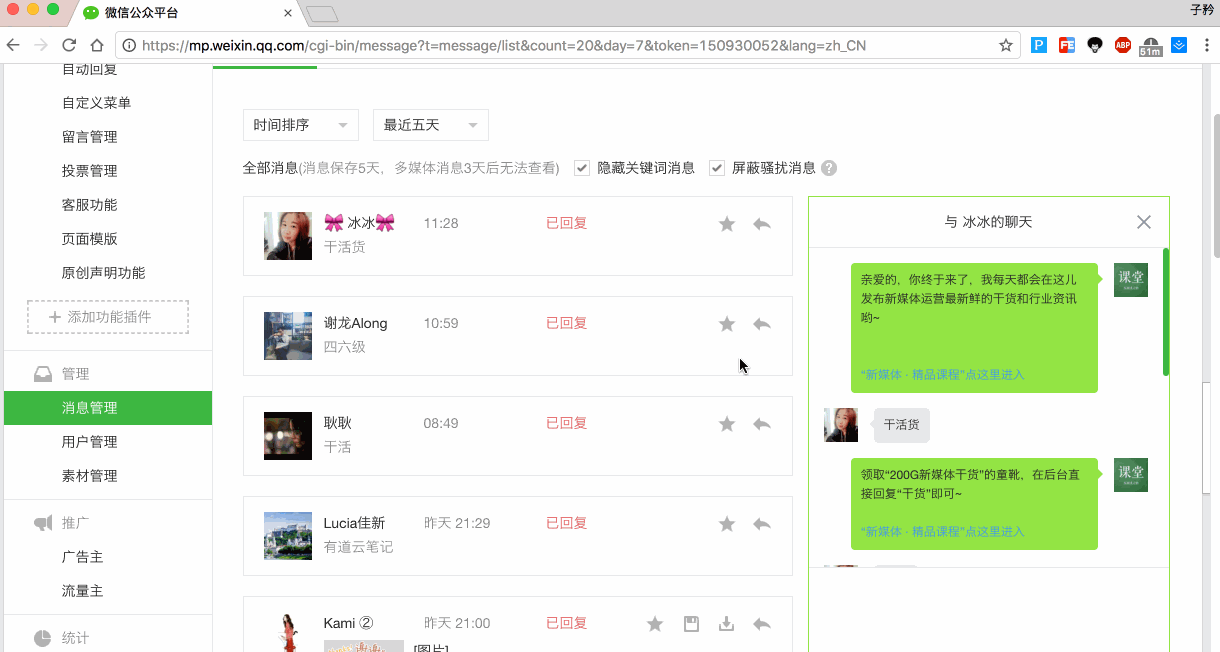
Task: Toggle the 隐藏关键词消息 checkbox
Action: 582,168
